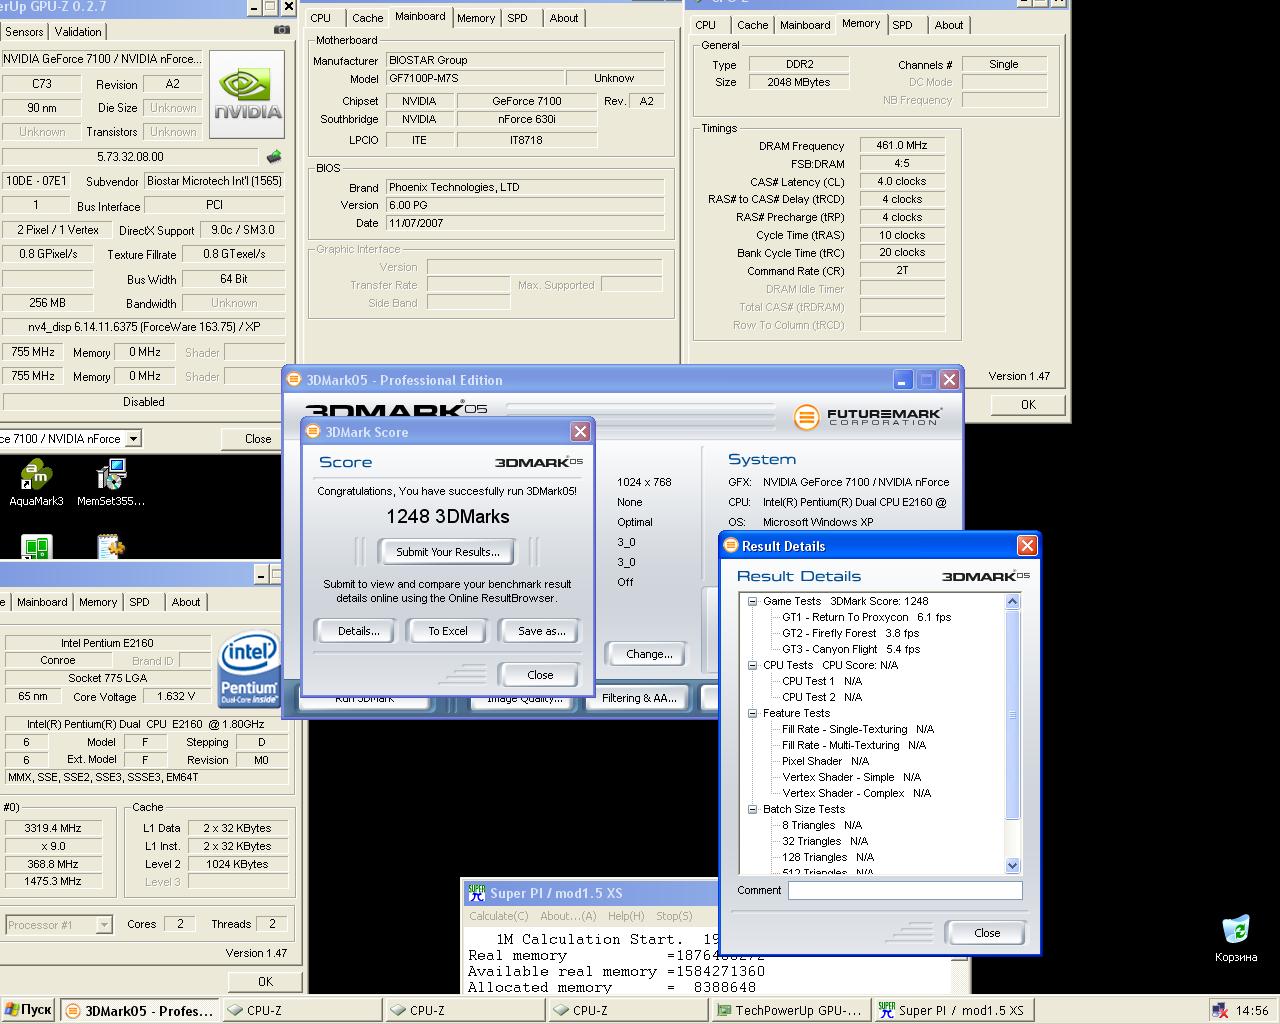This screenshot has height=1024, width=1280.
Task: Select the CPU Test 1 tree item
Action: tap(821, 681)
